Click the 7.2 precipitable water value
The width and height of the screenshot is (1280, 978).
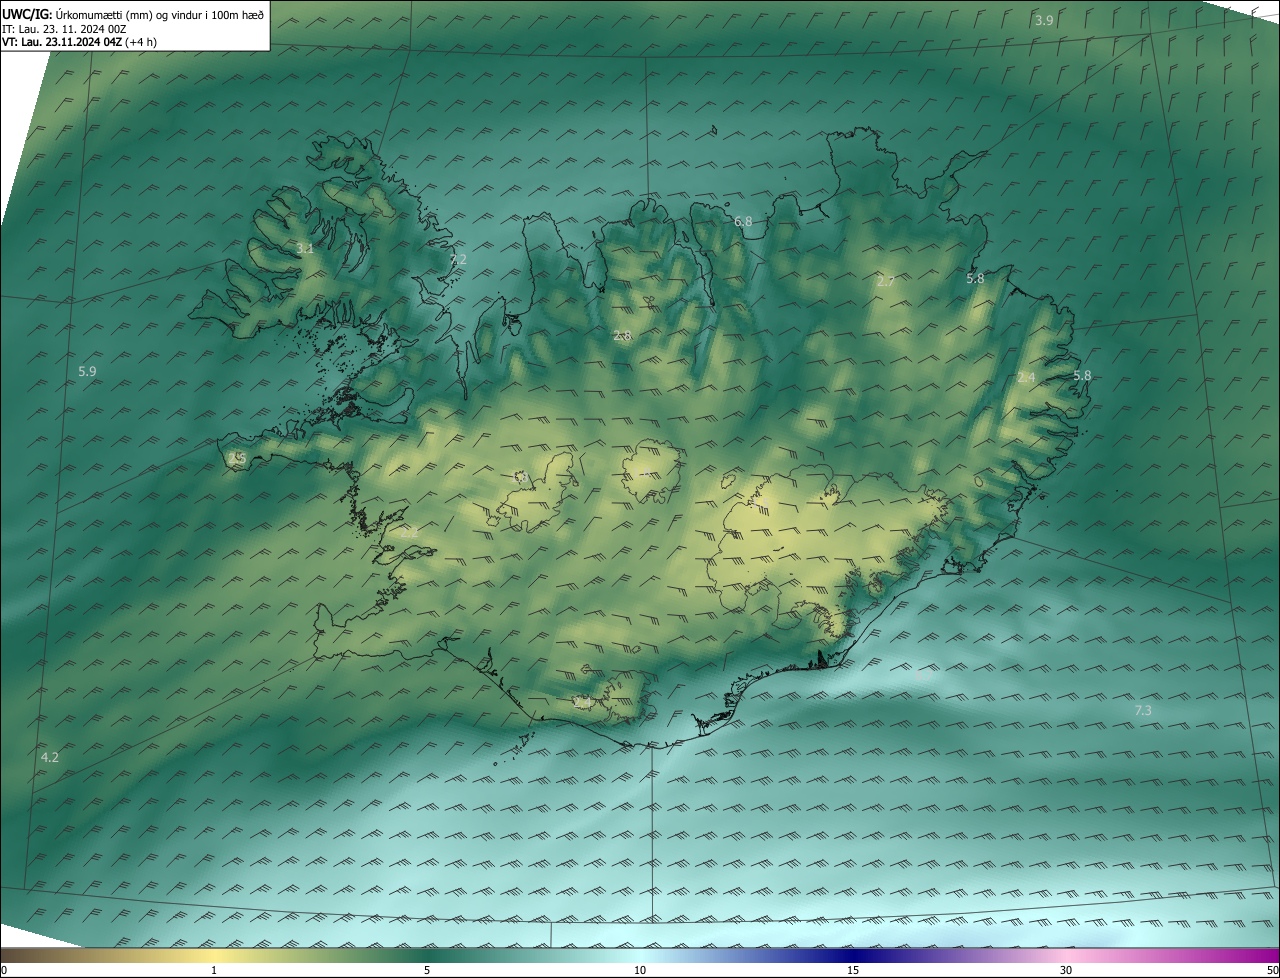point(458,259)
